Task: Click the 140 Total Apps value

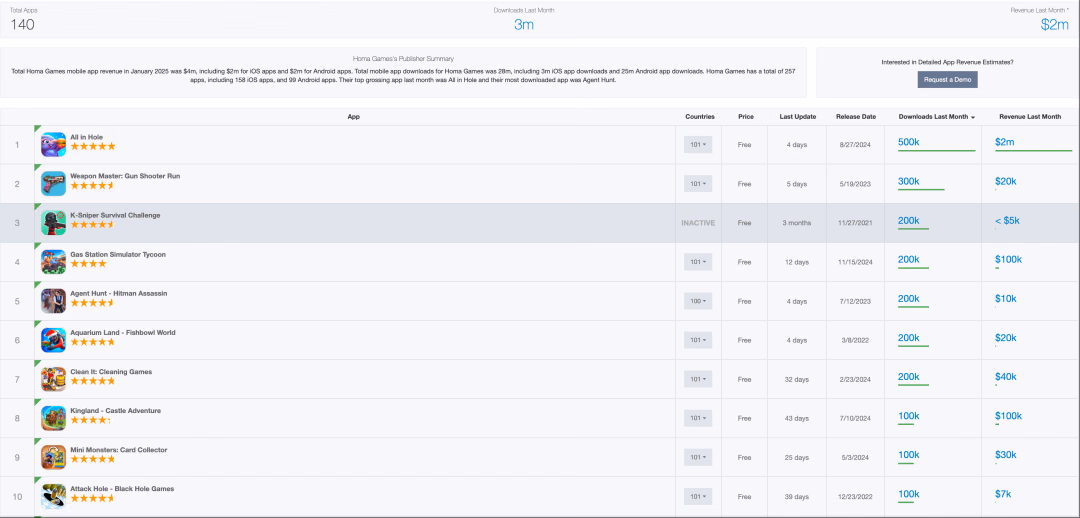Action: click(x=22, y=25)
